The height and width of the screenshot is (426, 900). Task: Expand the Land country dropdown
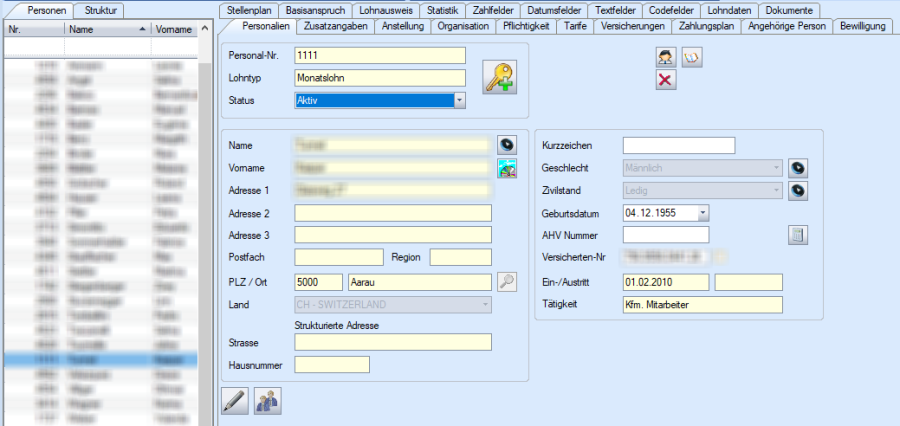pyautogui.click(x=486, y=304)
